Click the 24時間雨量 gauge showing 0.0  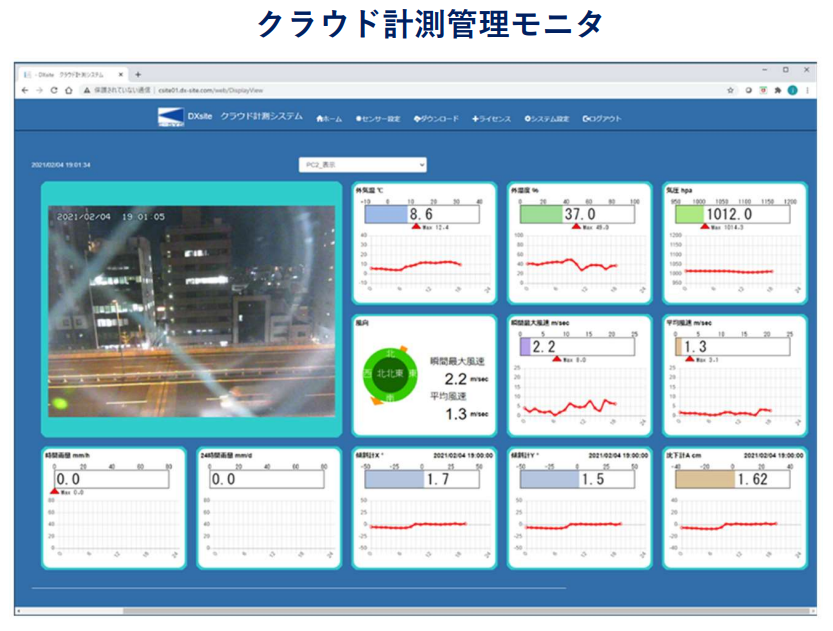click(x=267, y=479)
